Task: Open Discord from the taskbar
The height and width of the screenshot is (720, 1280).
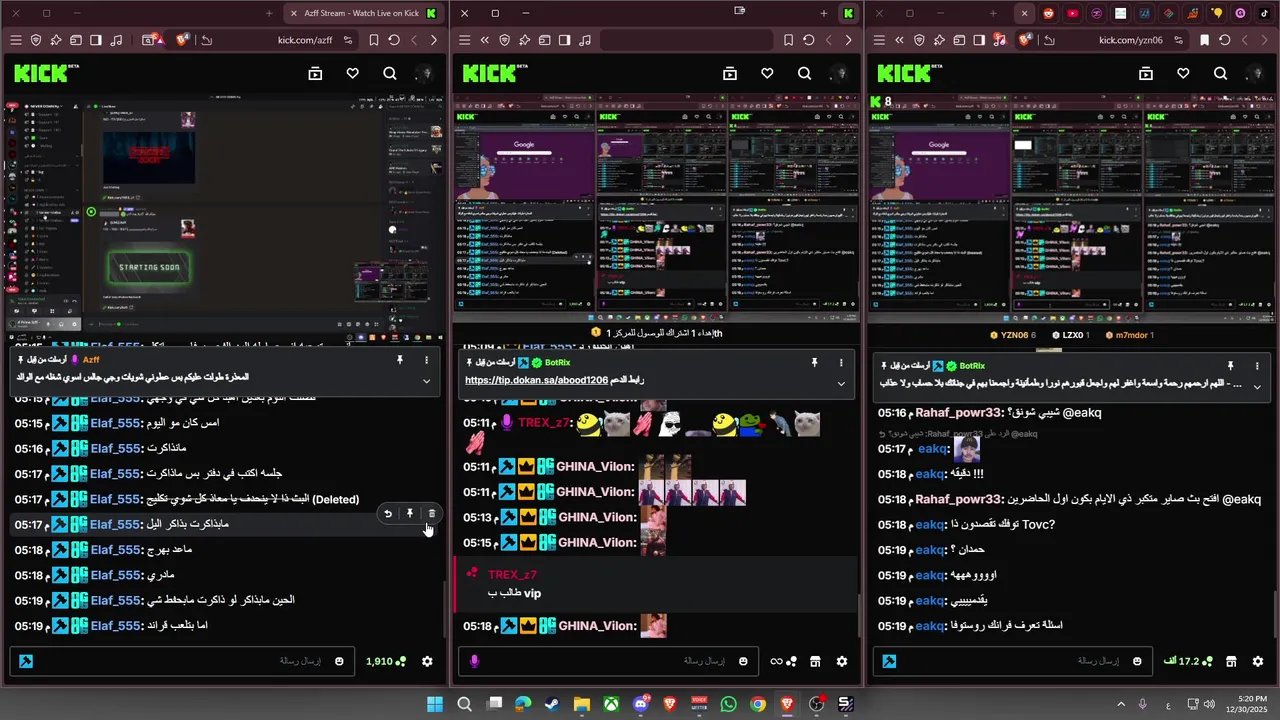Action: point(640,704)
